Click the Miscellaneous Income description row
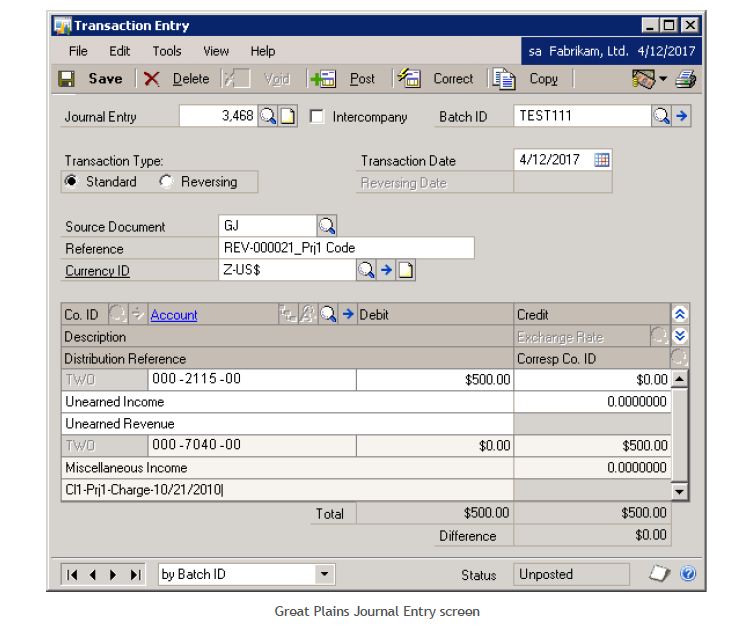Screen dimensions: 749x631 click(x=288, y=468)
